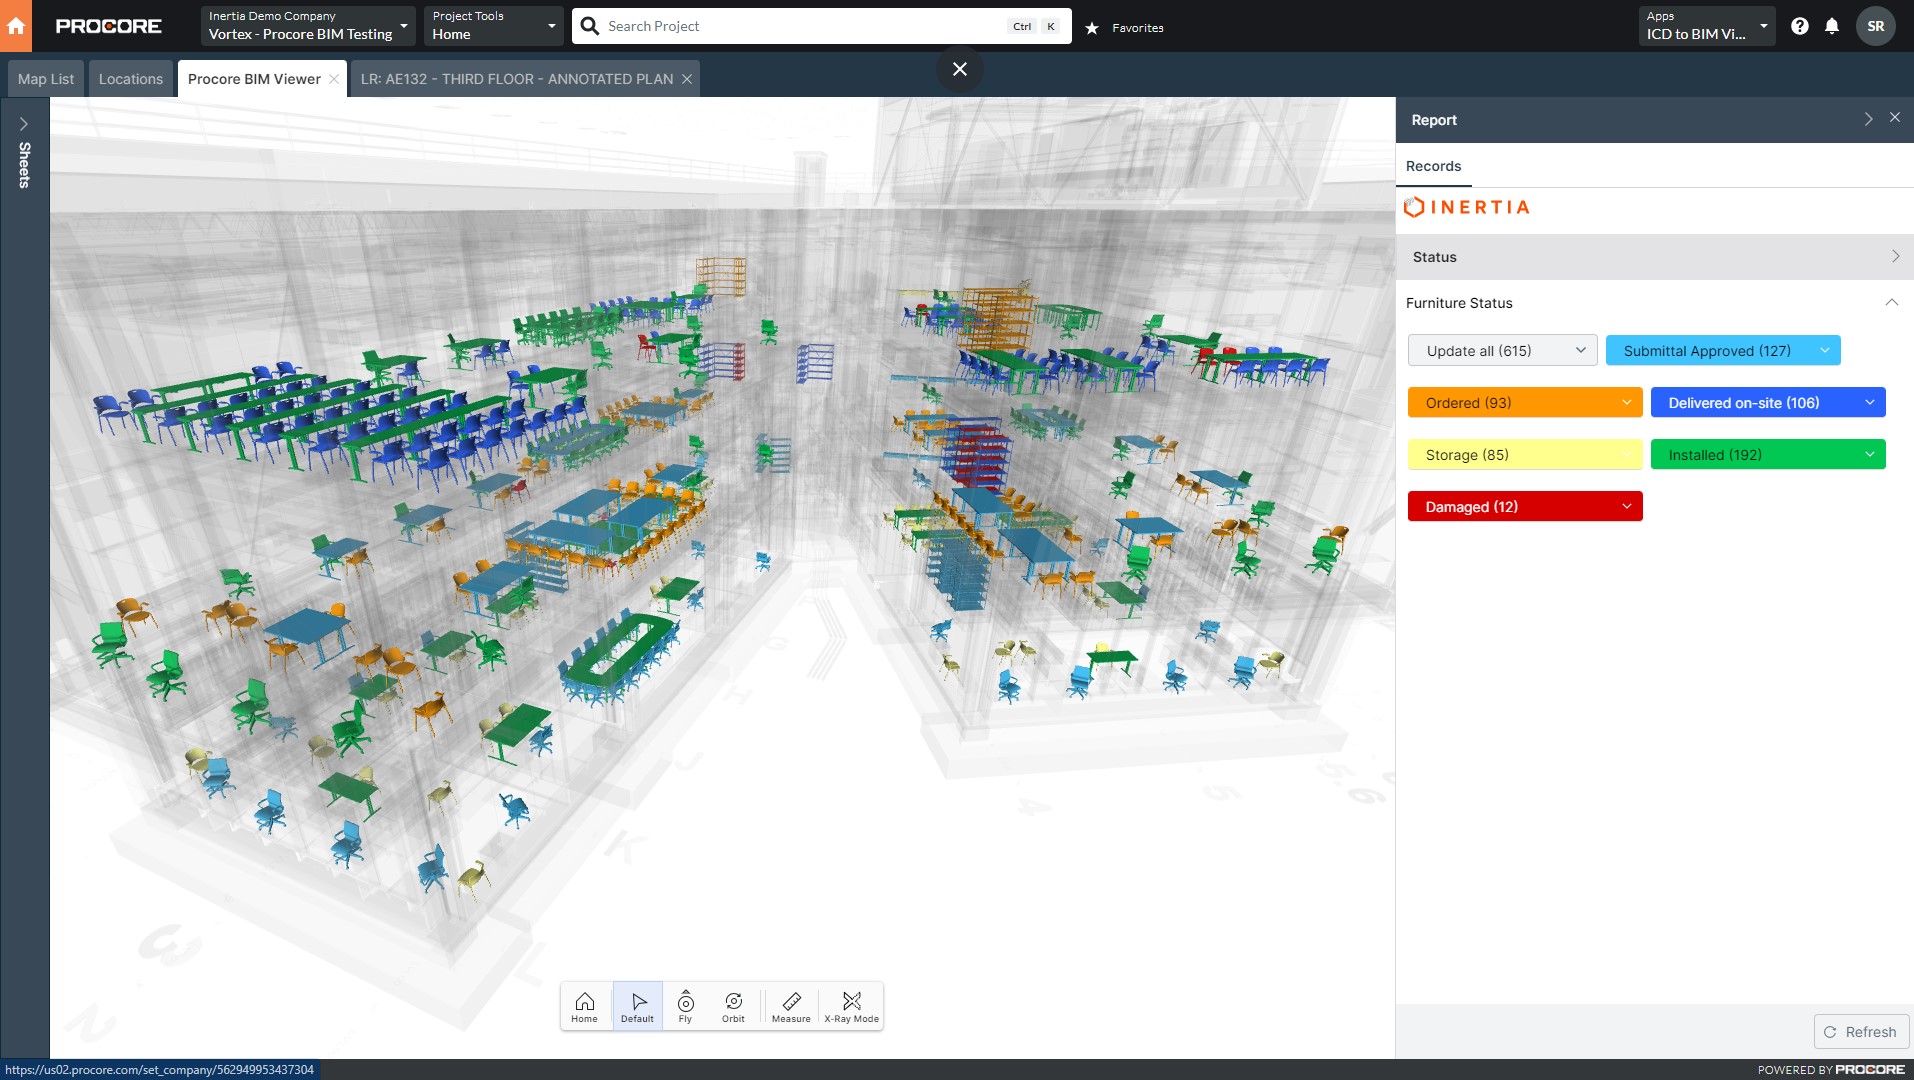This screenshot has width=1914, height=1080.
Task: Open the Project Tools Home dropdown
Action: pos(493,26)
